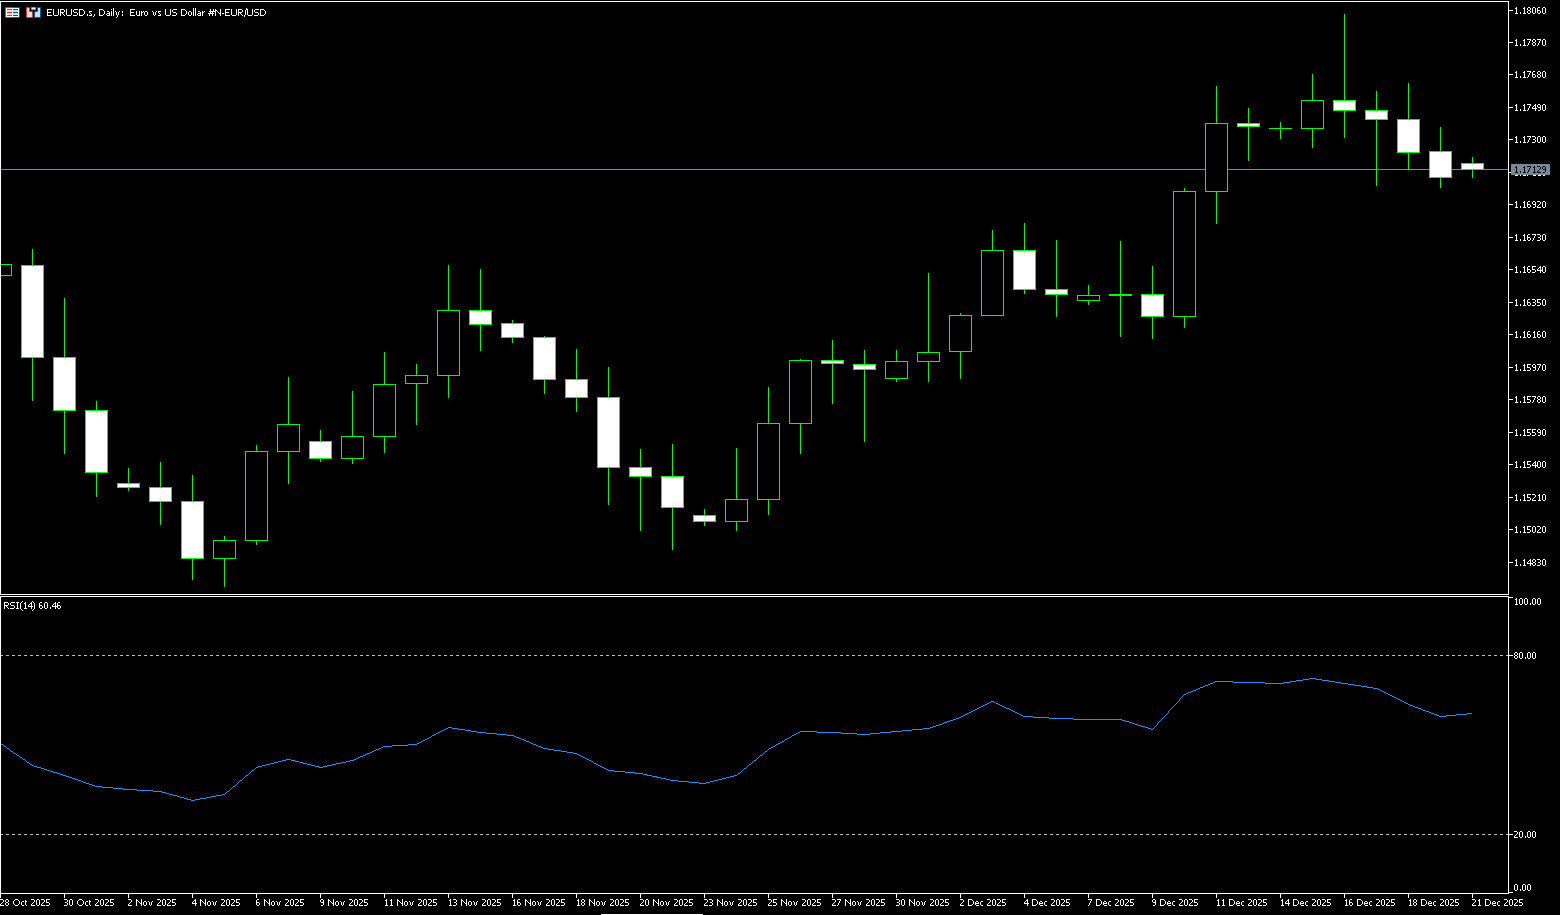Click the 20.00 RSI scale label
This screenshot has width=1560, height=915.
[1525, 834]
